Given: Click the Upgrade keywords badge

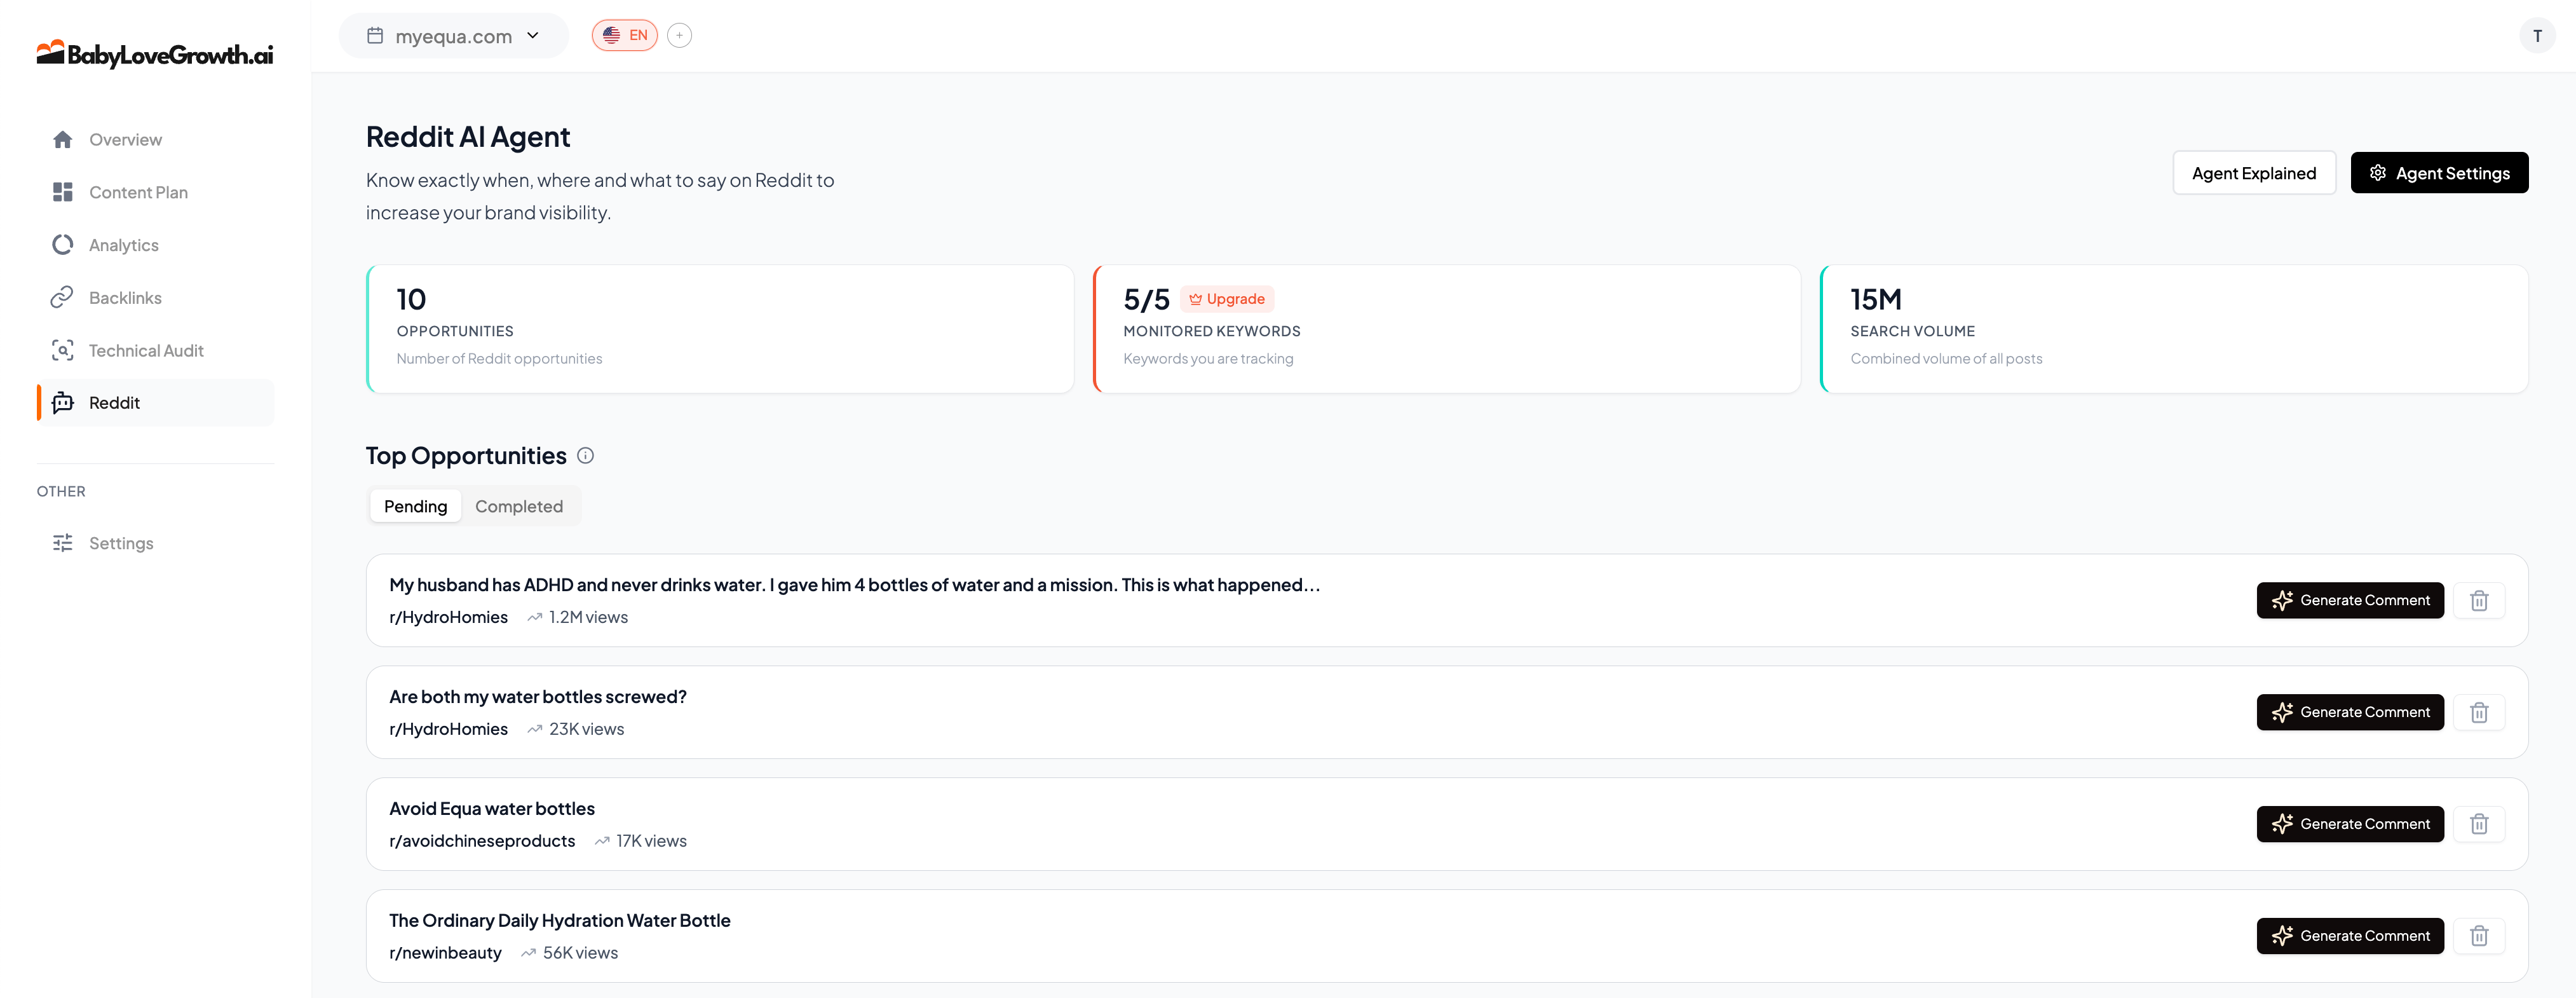Looking at the screenshot, I should [1226, 299].
